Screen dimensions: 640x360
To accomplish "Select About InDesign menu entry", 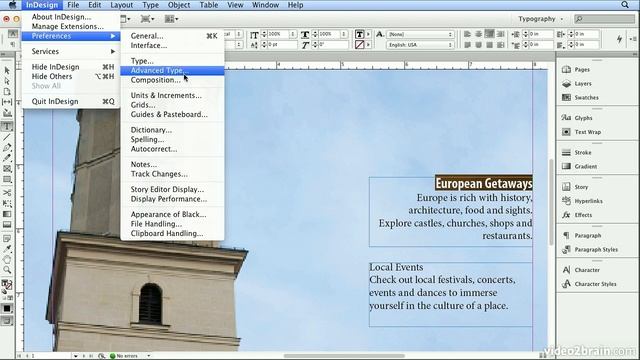I will coord(71,17).
